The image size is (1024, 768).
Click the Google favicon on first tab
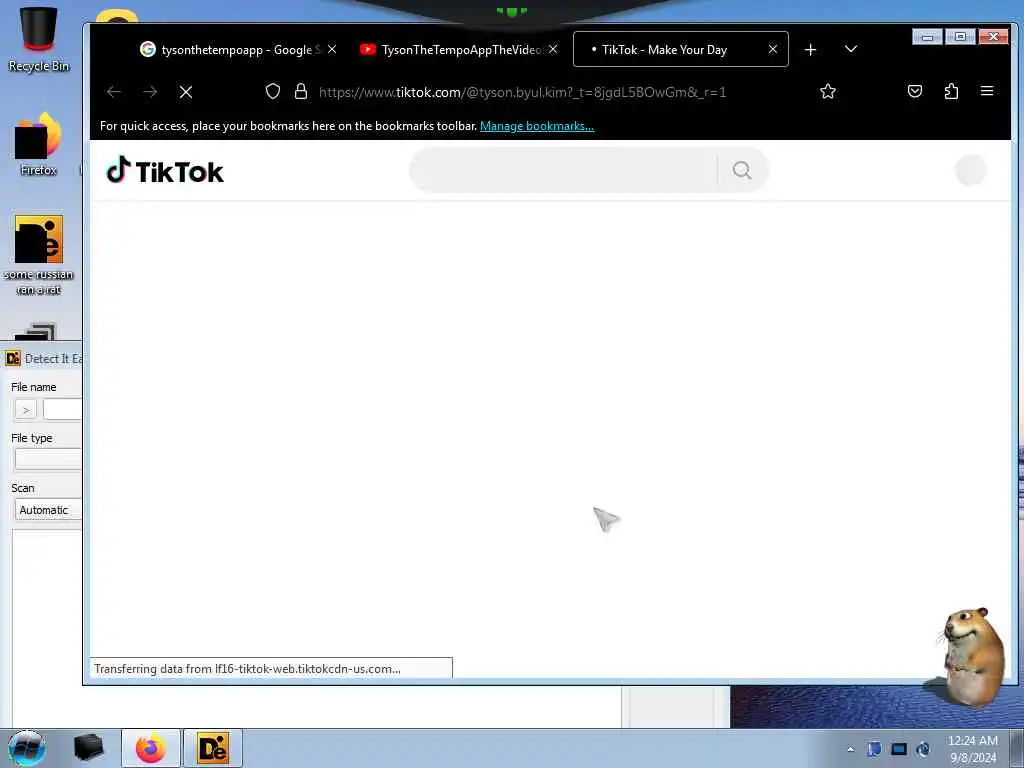[148, 49]
